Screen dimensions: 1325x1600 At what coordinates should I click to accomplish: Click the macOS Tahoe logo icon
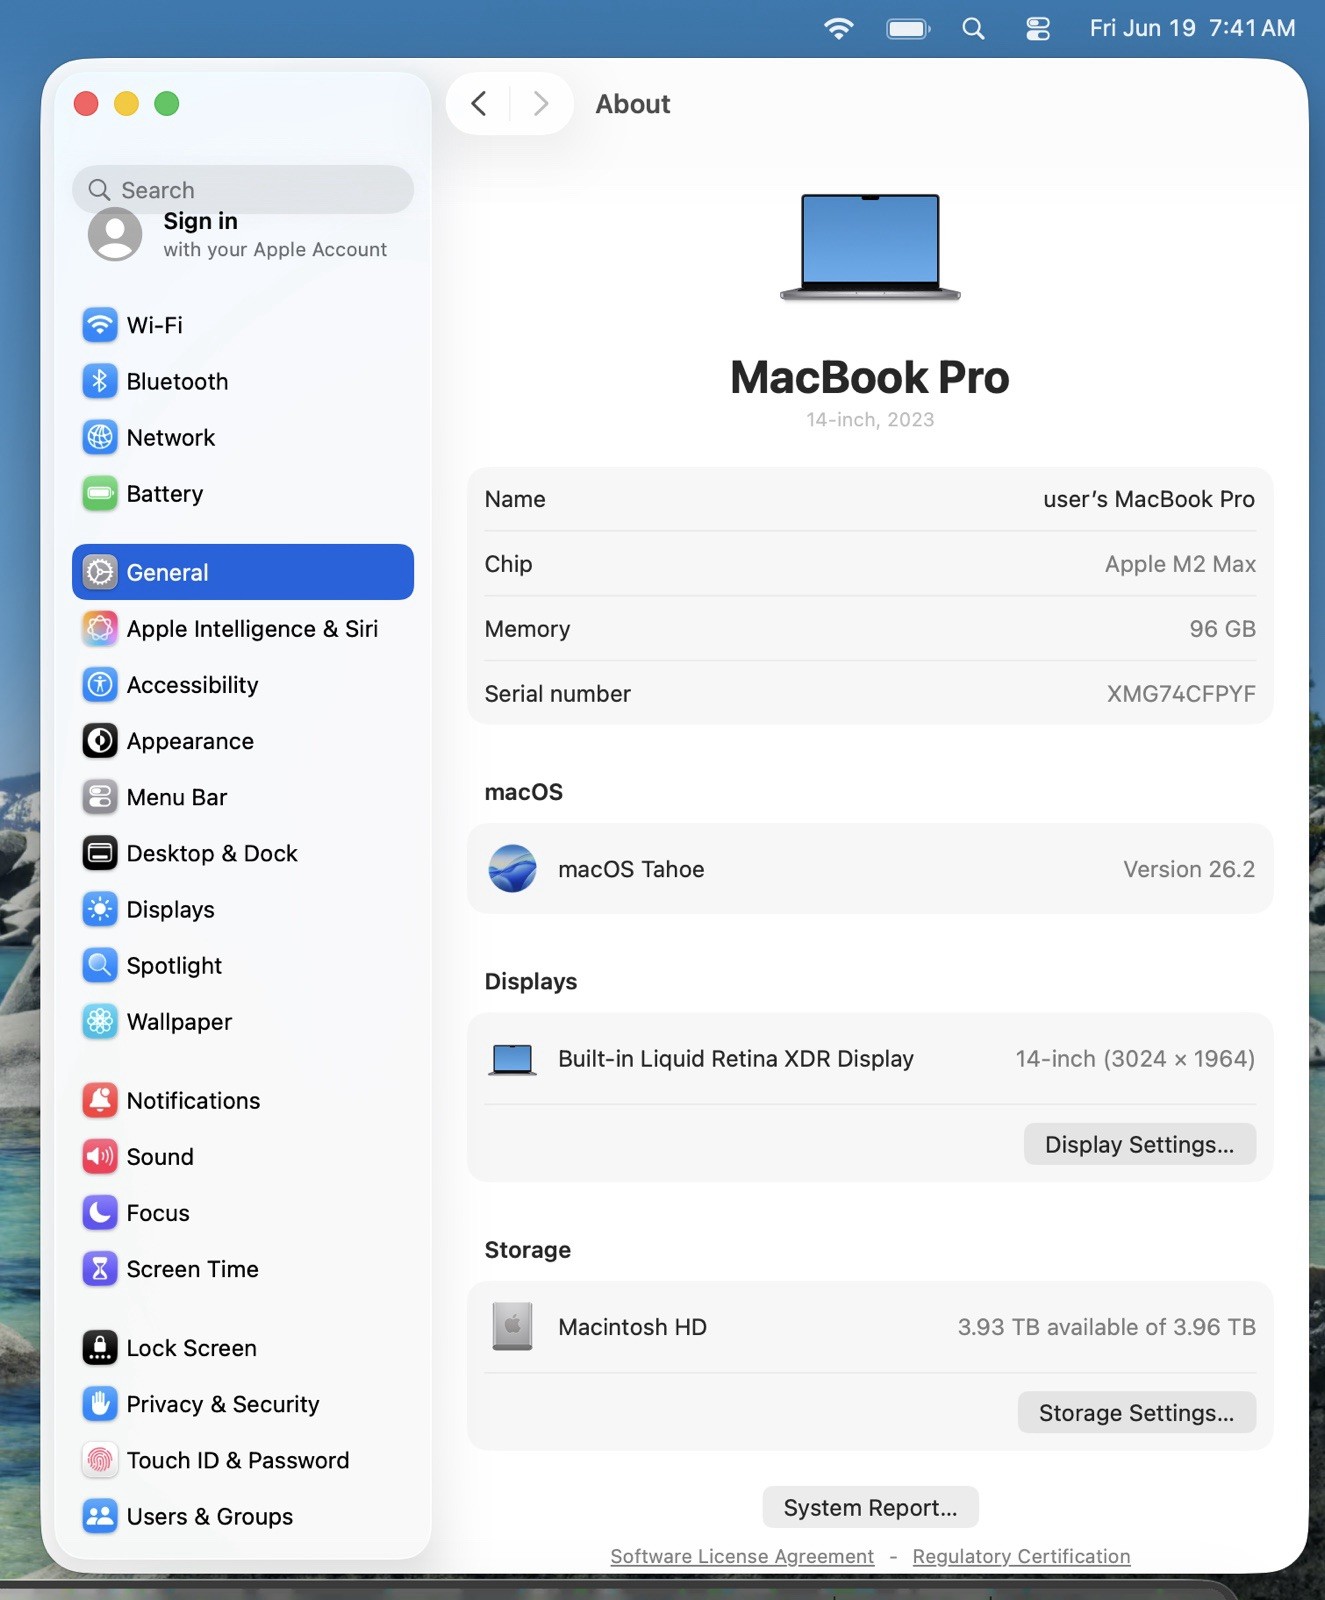click(x=512, y=868)
